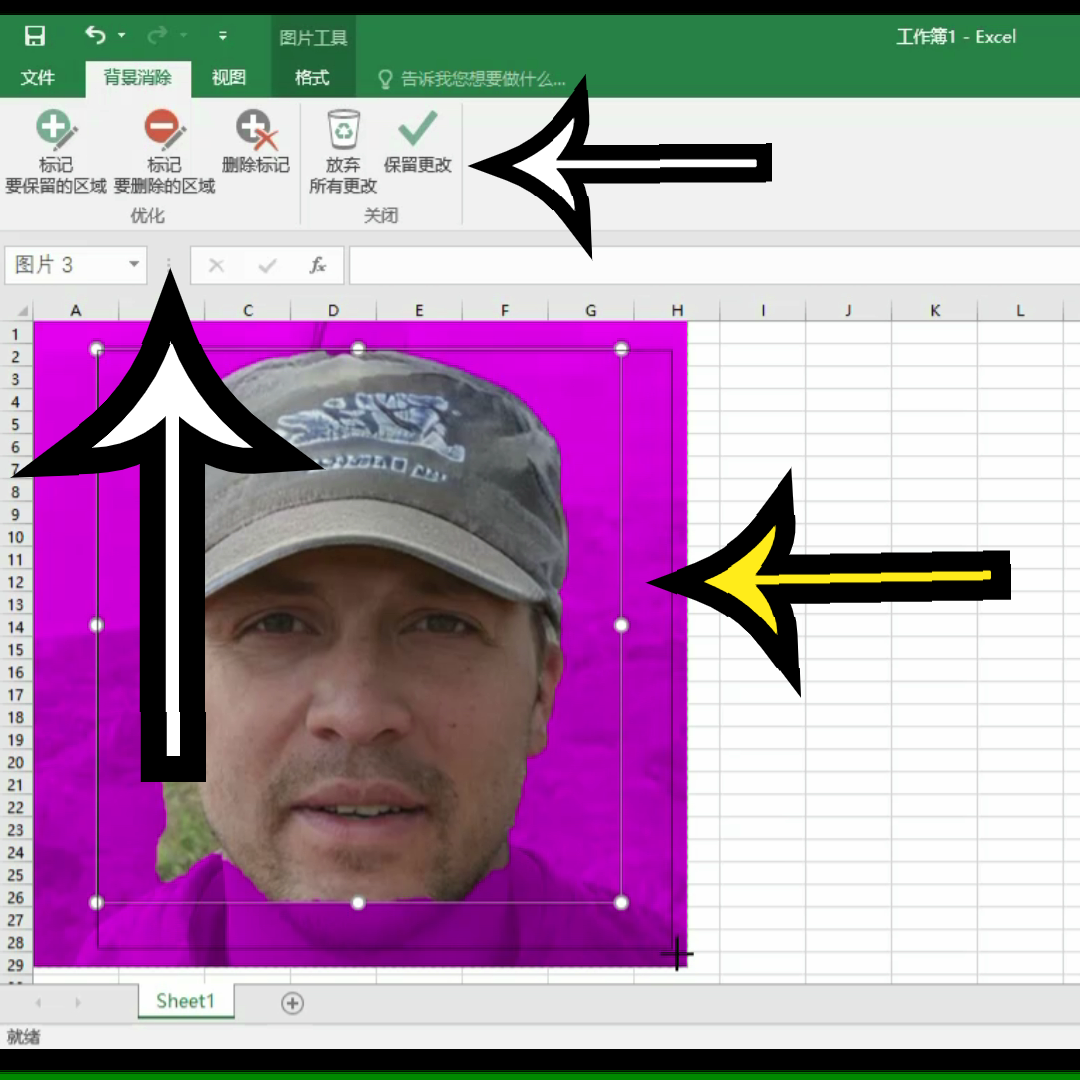The image size is (1080, 1080).
Task: Select column H header
Action: click(677, 311)
